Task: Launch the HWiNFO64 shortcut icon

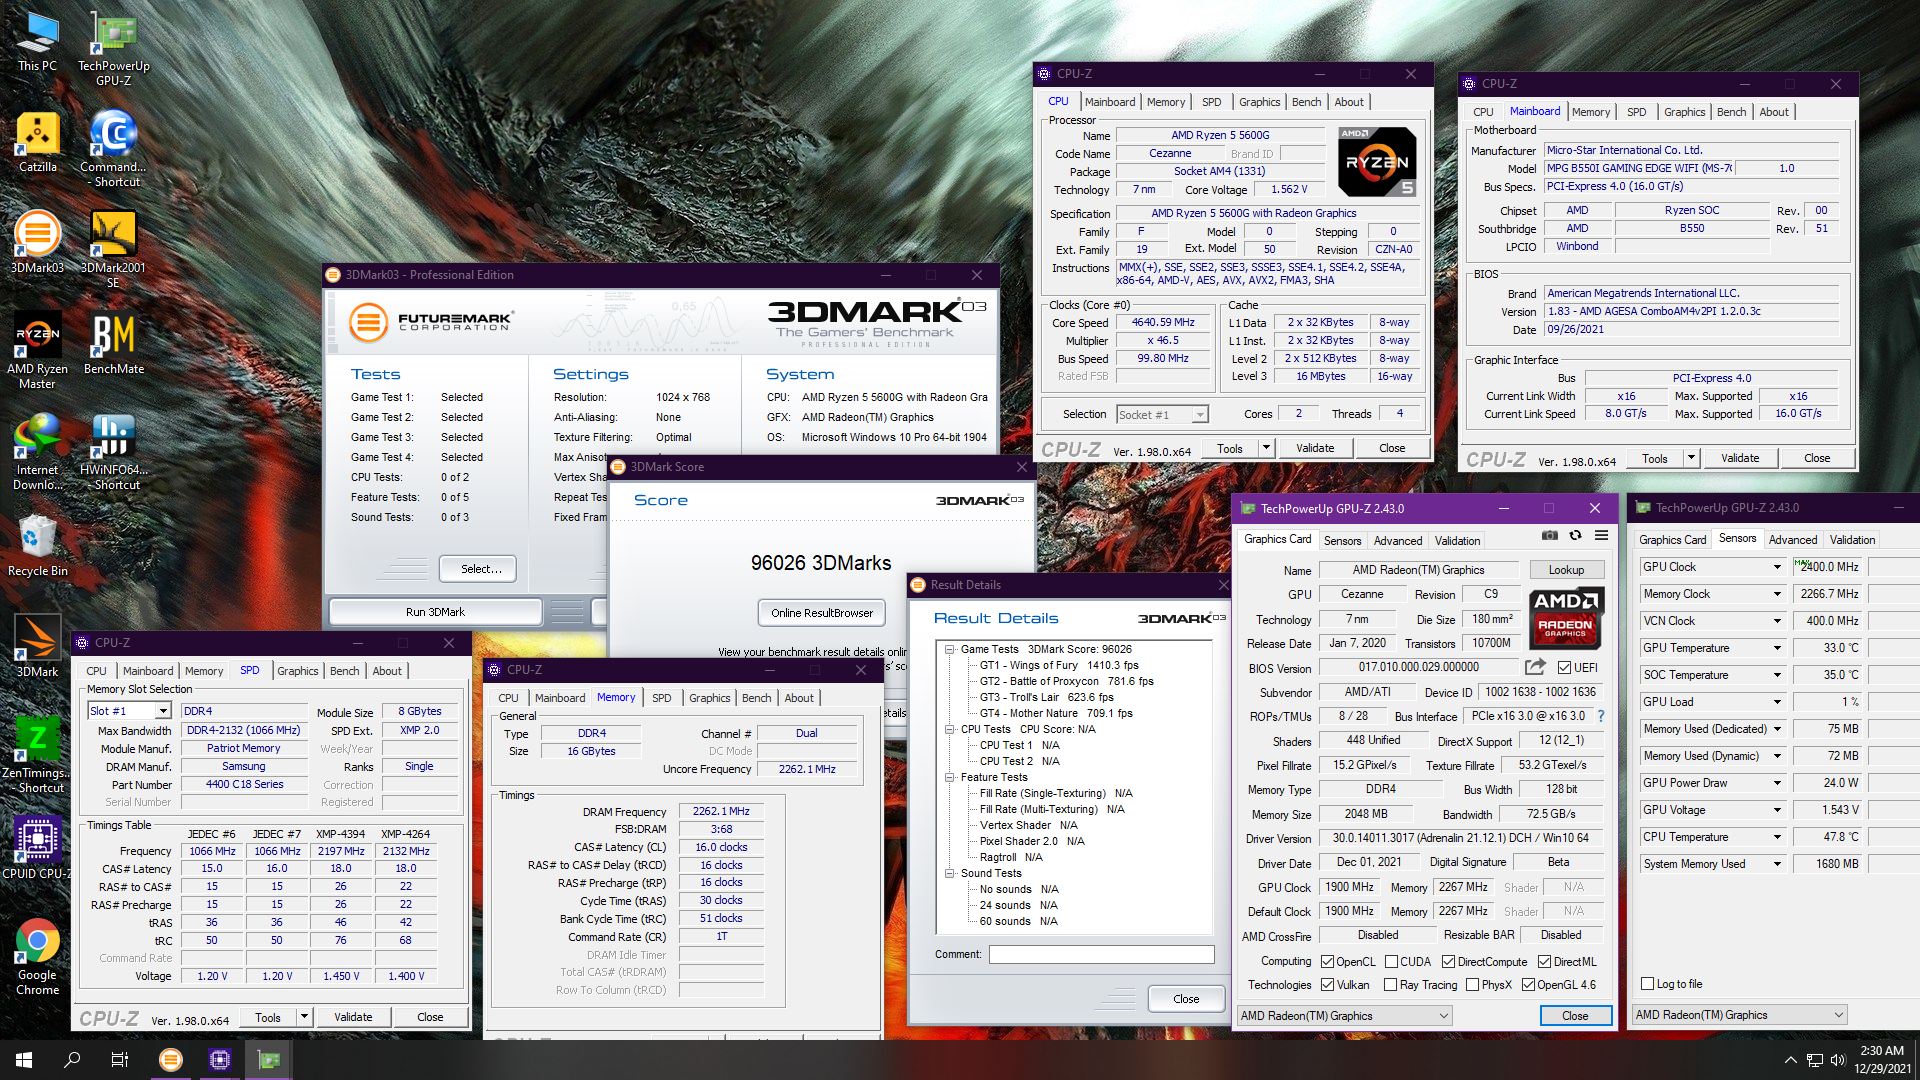Action: 114,452
